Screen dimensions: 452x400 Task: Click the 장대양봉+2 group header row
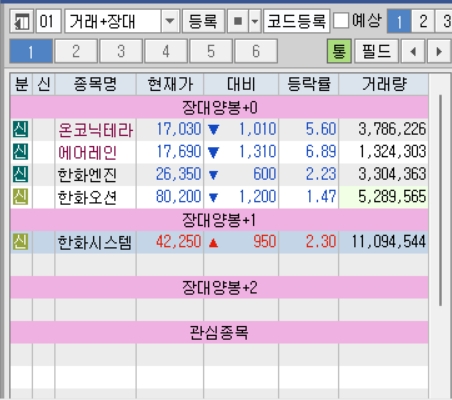point(219,287)
